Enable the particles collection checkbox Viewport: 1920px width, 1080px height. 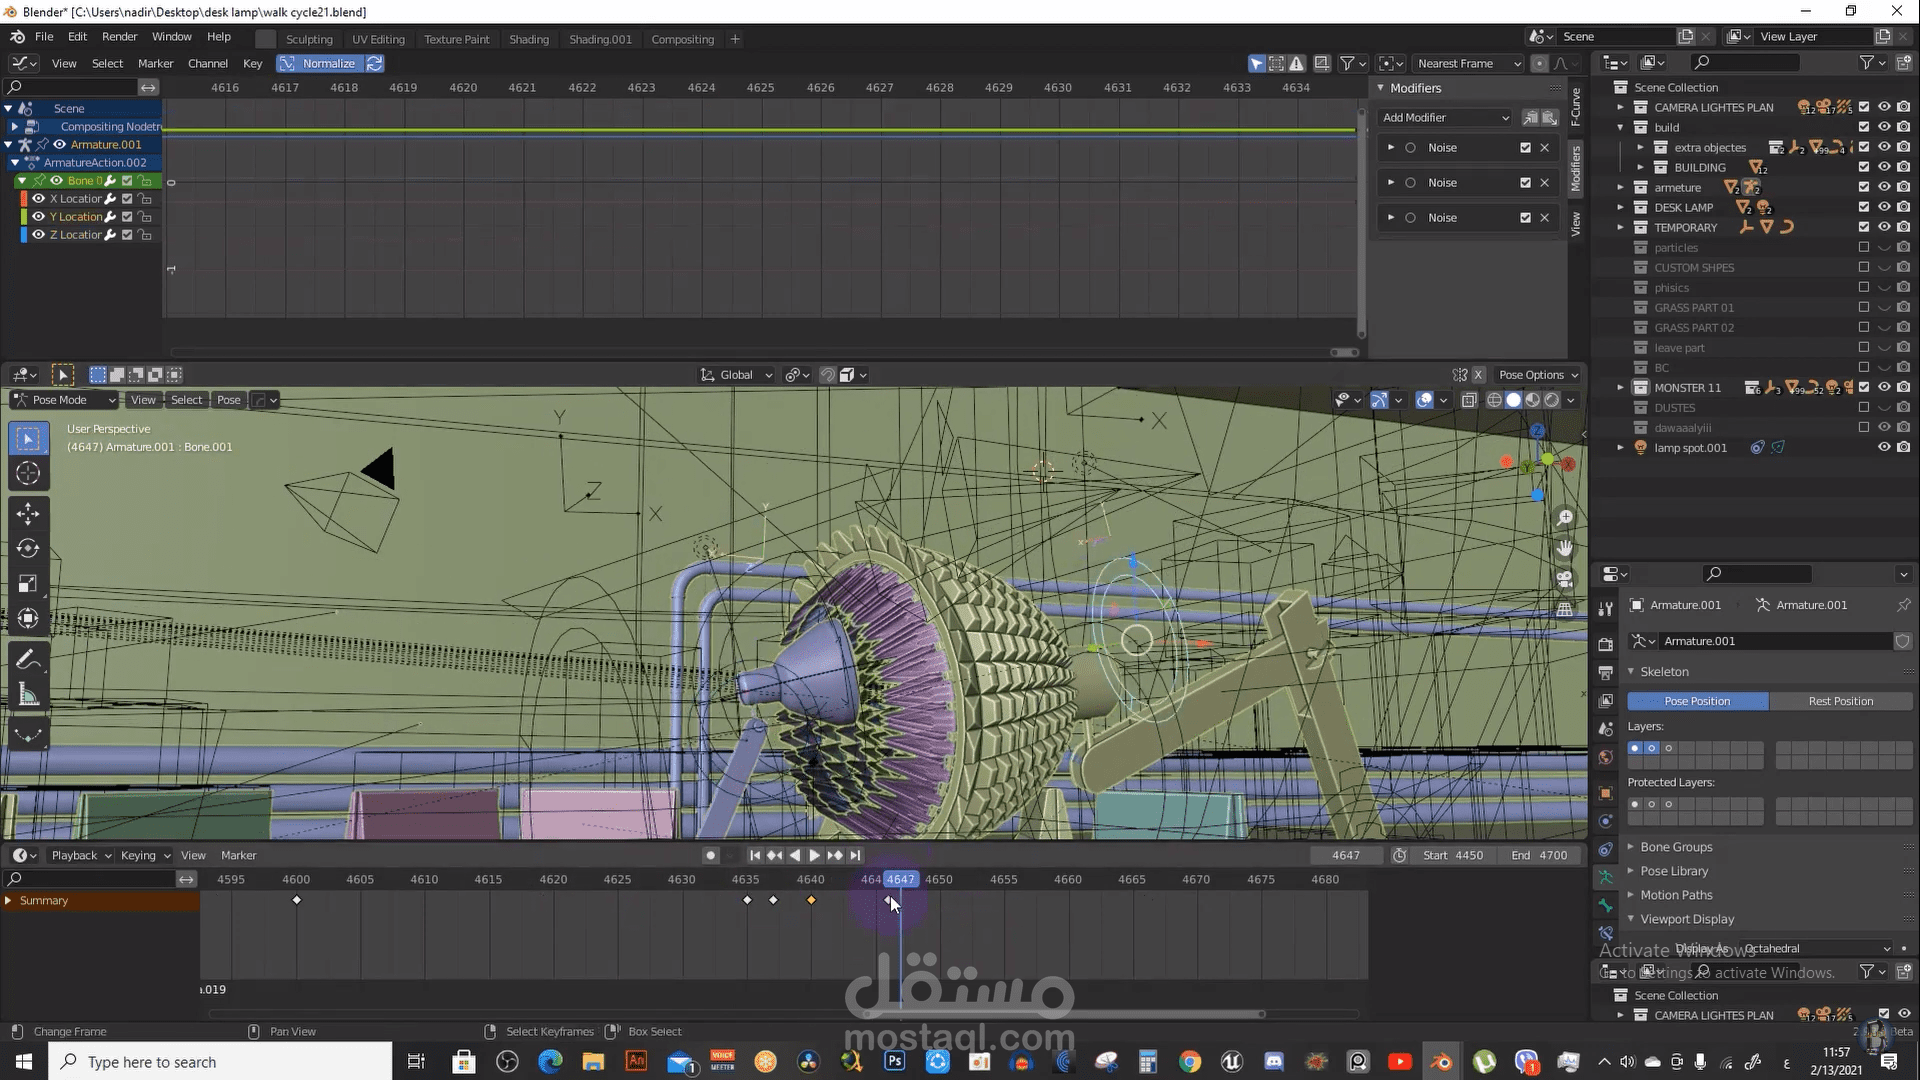[1863, 247]
